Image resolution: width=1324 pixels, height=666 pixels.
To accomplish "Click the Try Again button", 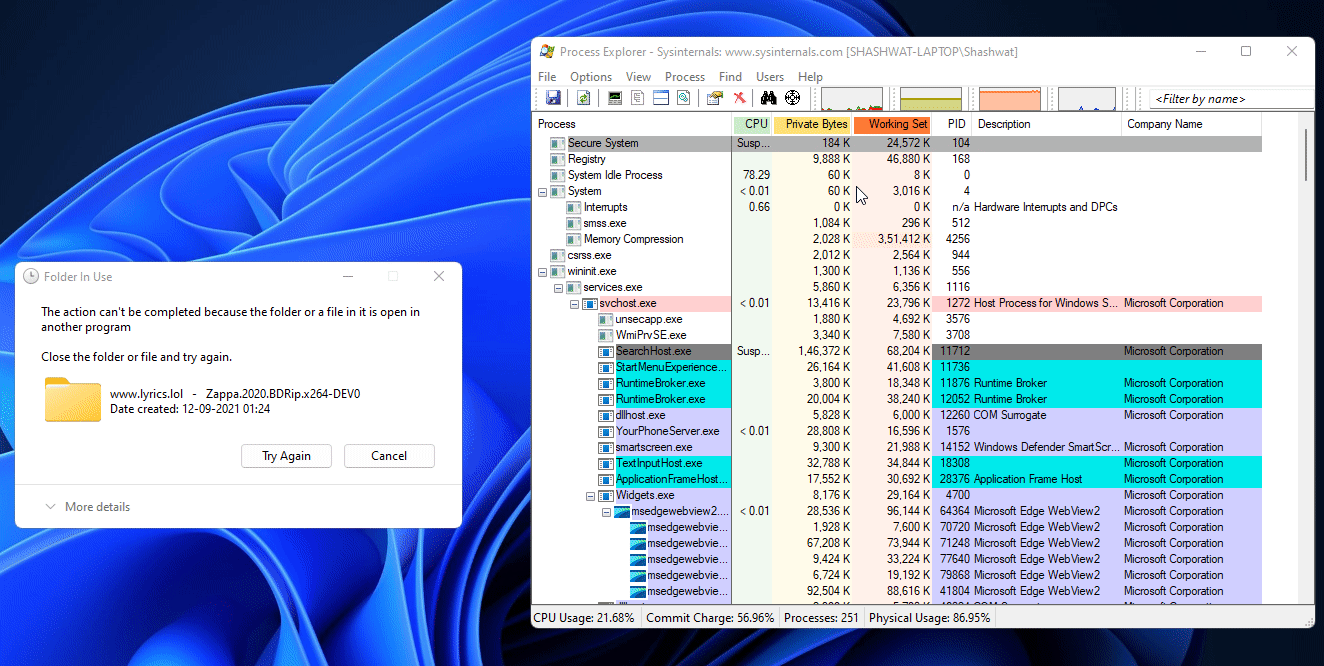I will [286, 456].
